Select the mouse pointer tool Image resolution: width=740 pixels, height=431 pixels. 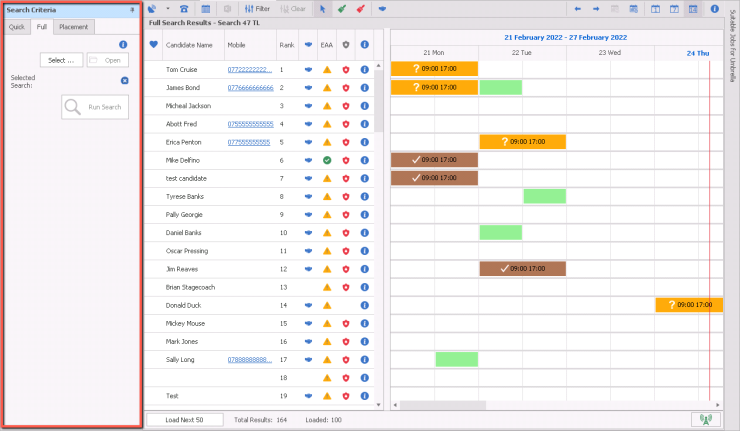click(x=323, y=8)
